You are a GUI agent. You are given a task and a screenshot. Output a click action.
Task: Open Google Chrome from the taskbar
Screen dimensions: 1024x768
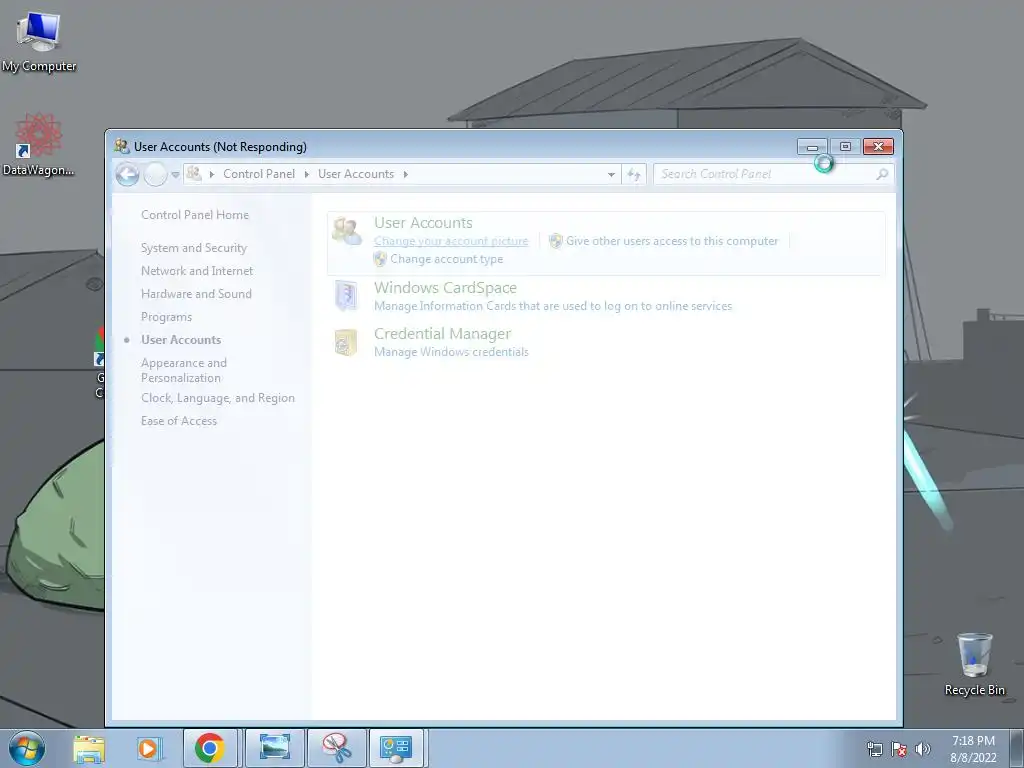[x=210, y=748]
